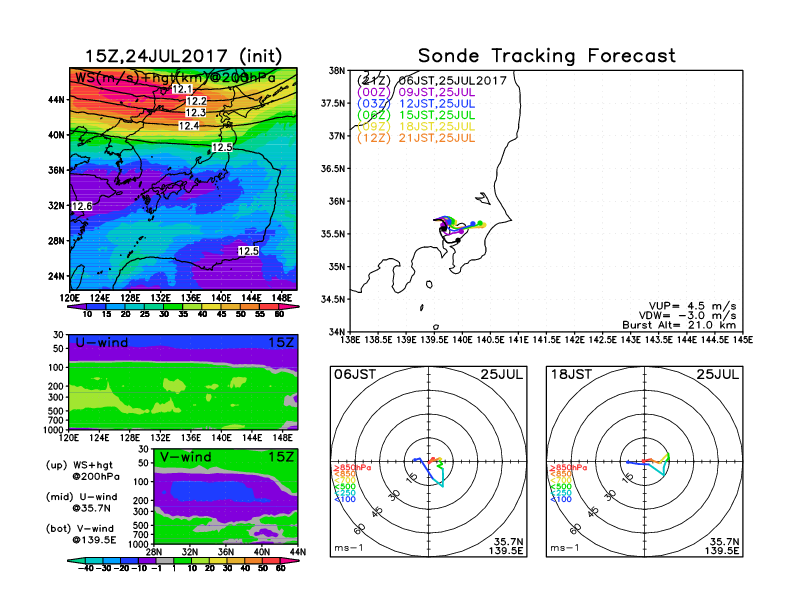Click the 1000 pressure label on U-wind axis
792x612 pixels.
tap(54, 430)
